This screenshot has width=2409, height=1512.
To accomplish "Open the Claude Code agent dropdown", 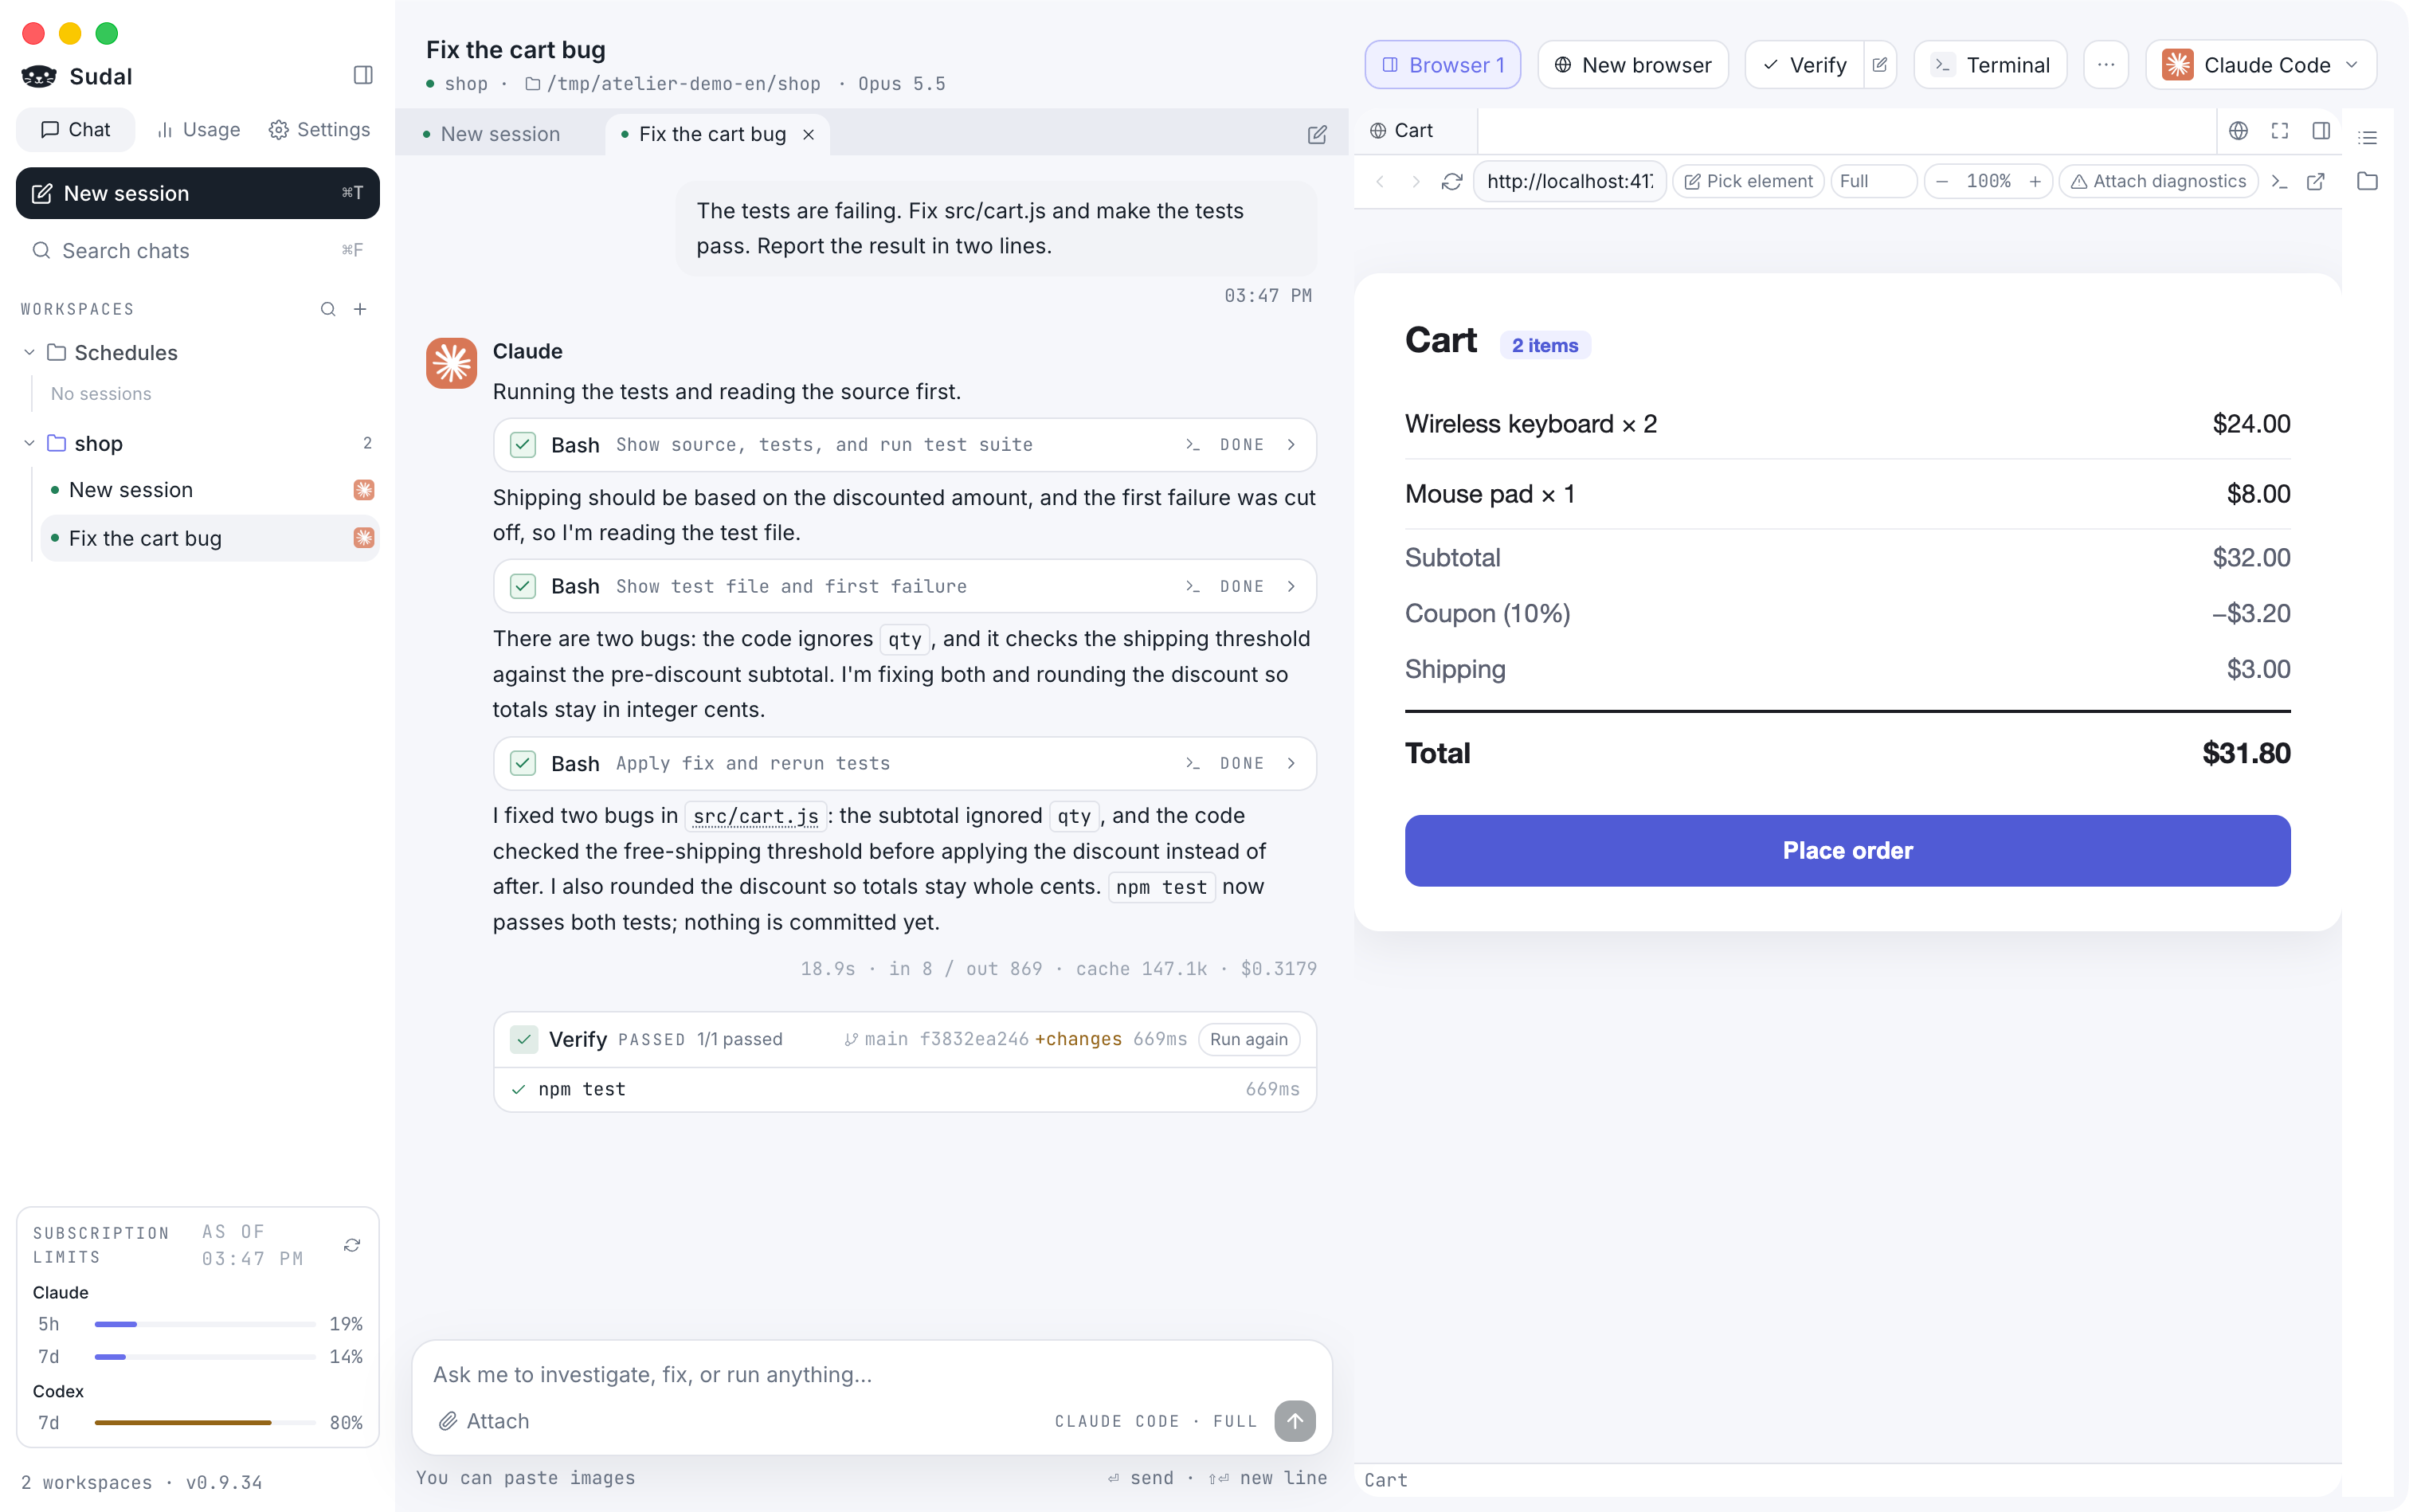I will (x=2261, y=65).
